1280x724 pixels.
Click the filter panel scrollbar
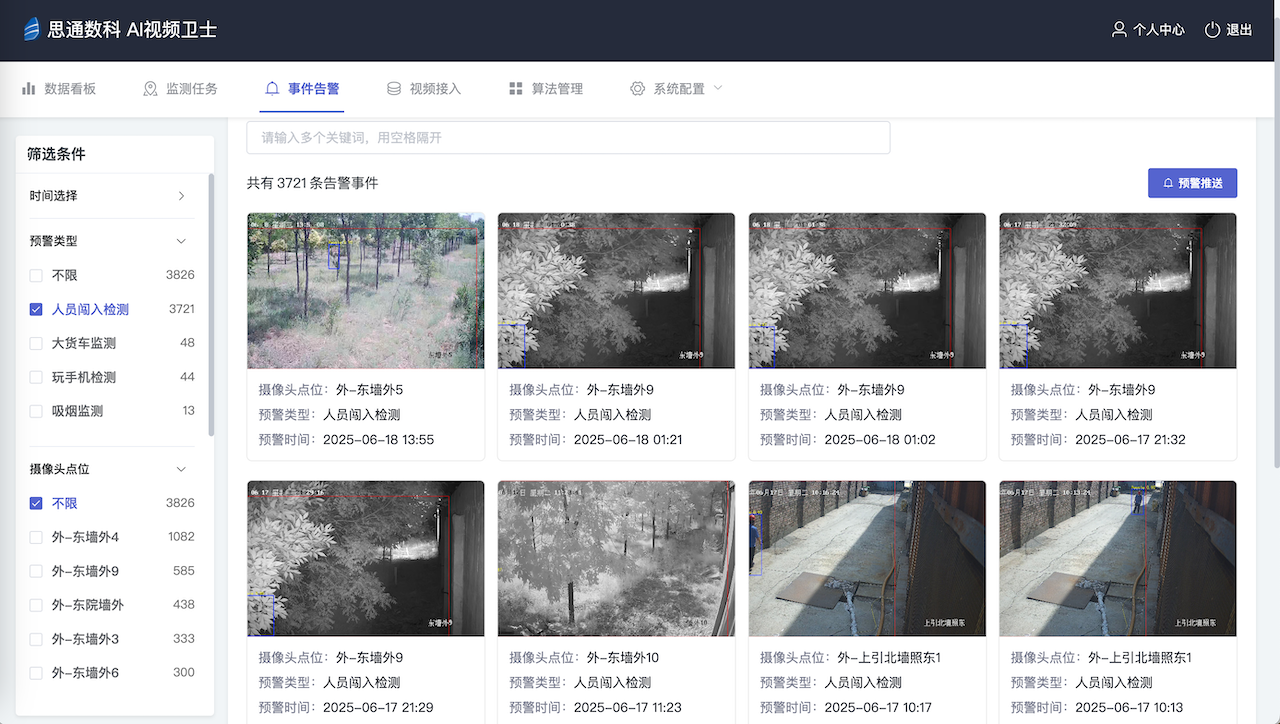point(210,305)
